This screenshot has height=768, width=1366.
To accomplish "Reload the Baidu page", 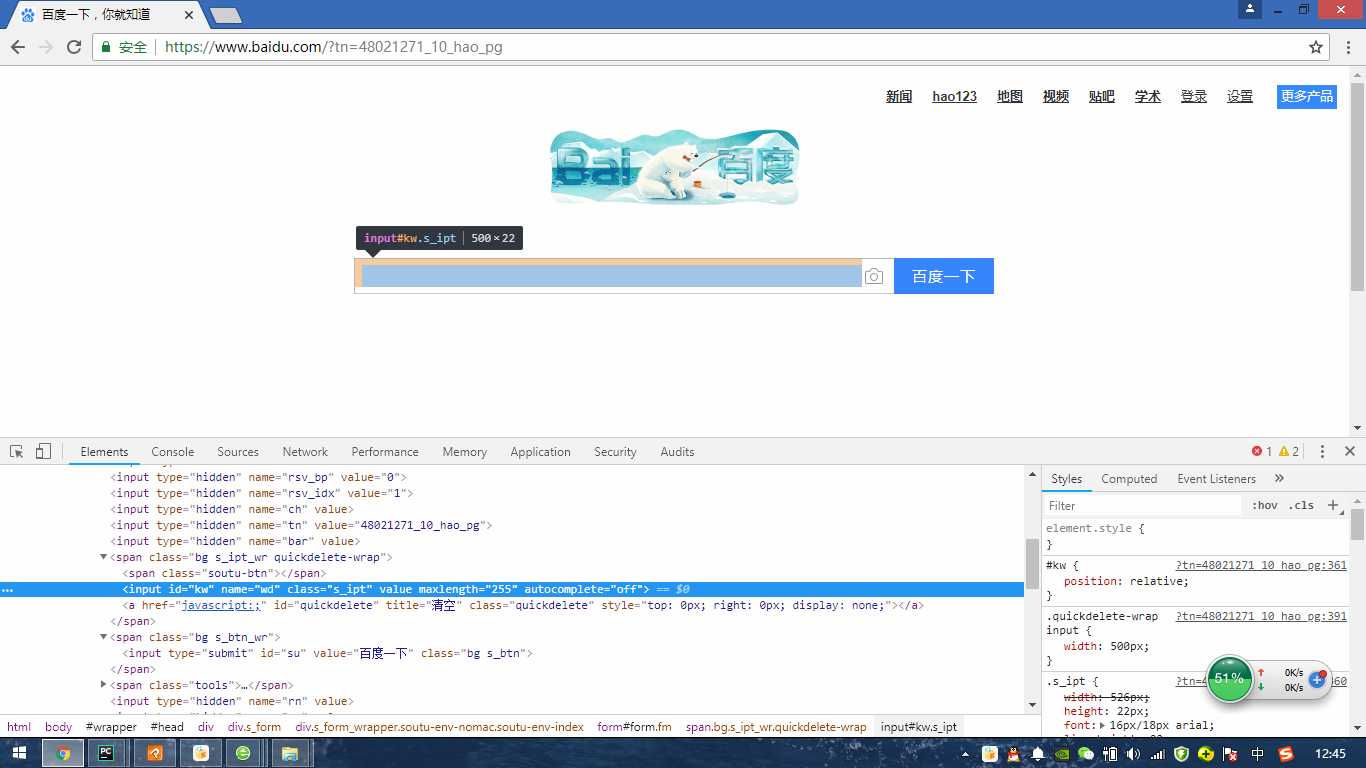I will pos(74,47).
